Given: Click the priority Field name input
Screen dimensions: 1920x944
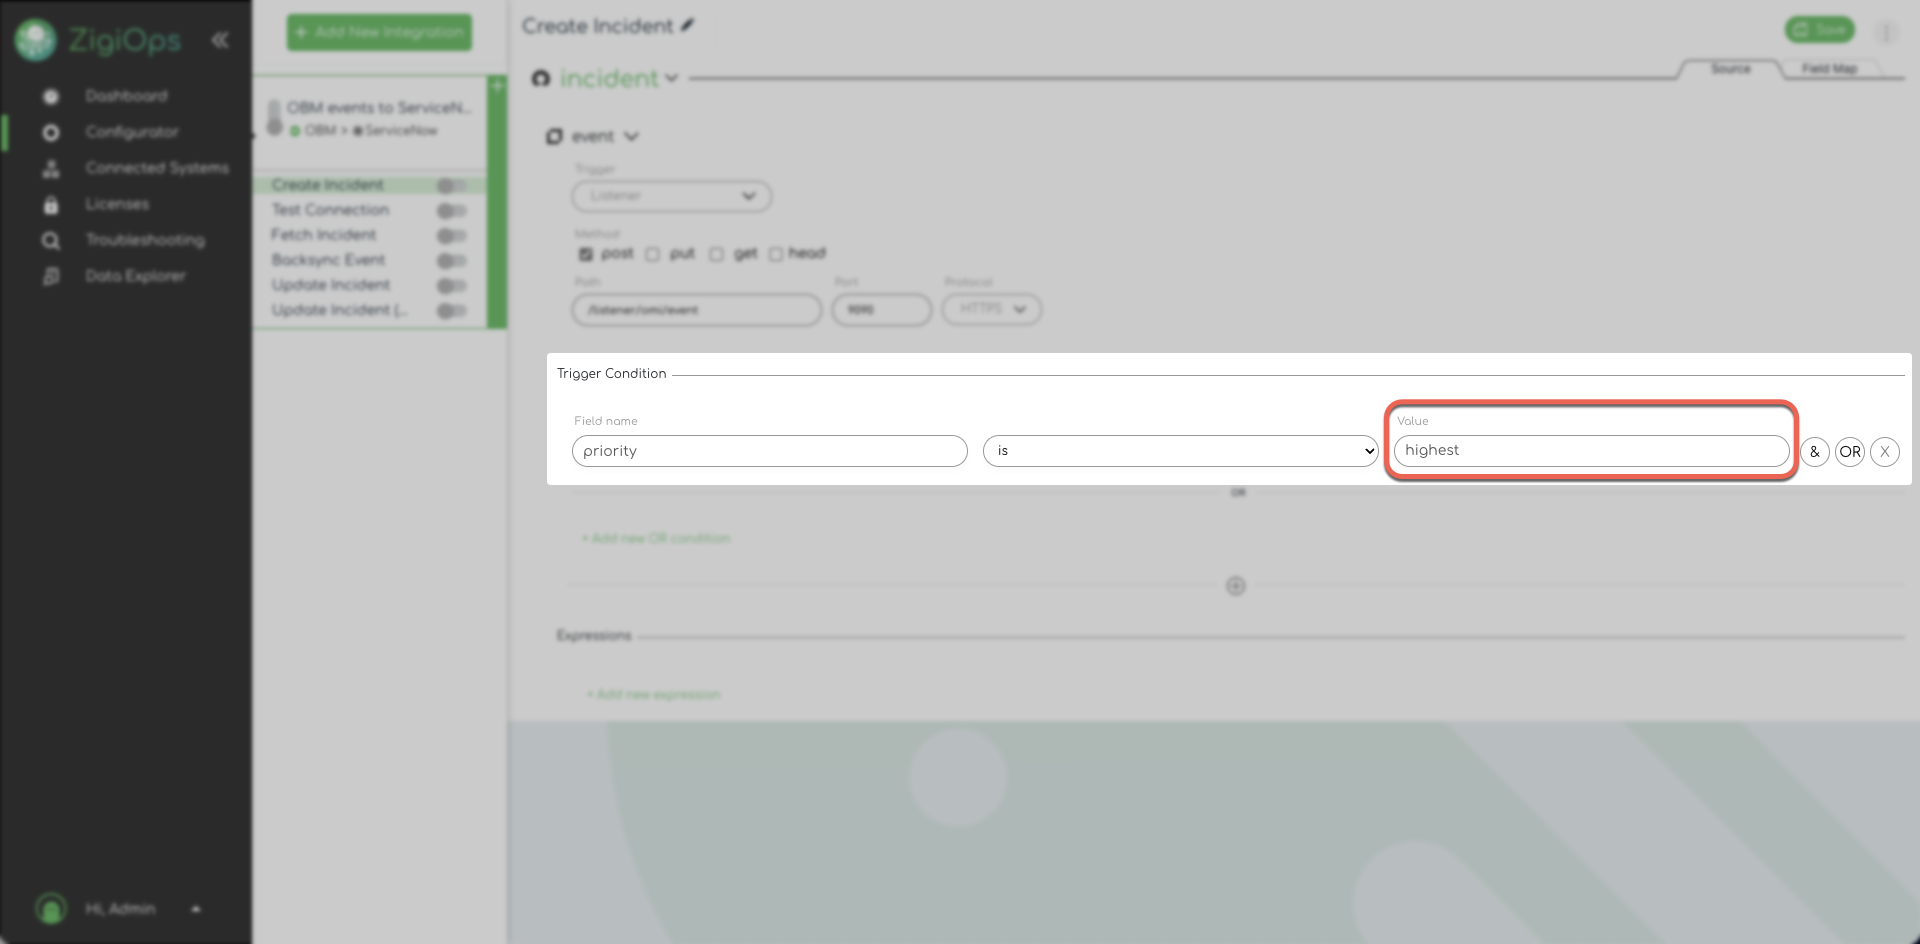Looking at the screenshot, I should [769, 451].
